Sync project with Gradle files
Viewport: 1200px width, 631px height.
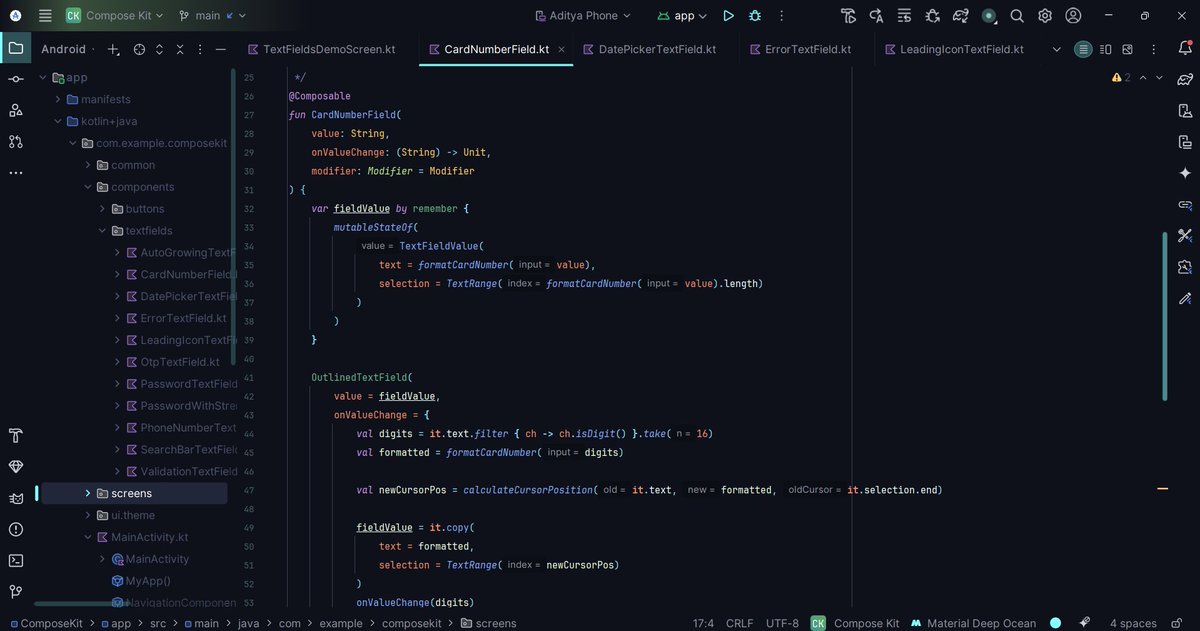[x=961, y=16]
